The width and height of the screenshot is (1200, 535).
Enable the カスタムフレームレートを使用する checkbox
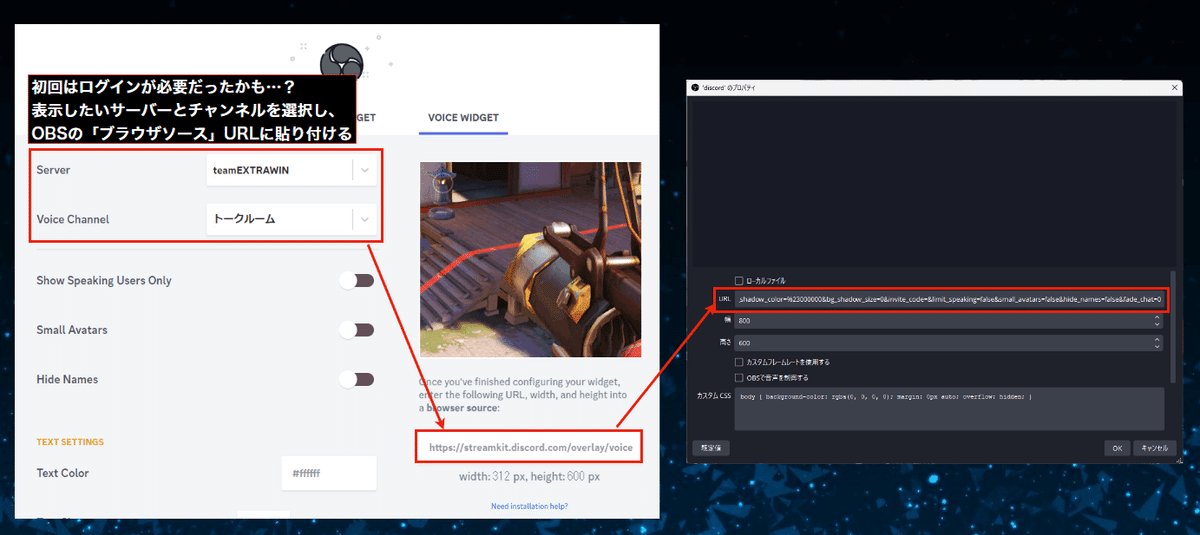[738, 362]
